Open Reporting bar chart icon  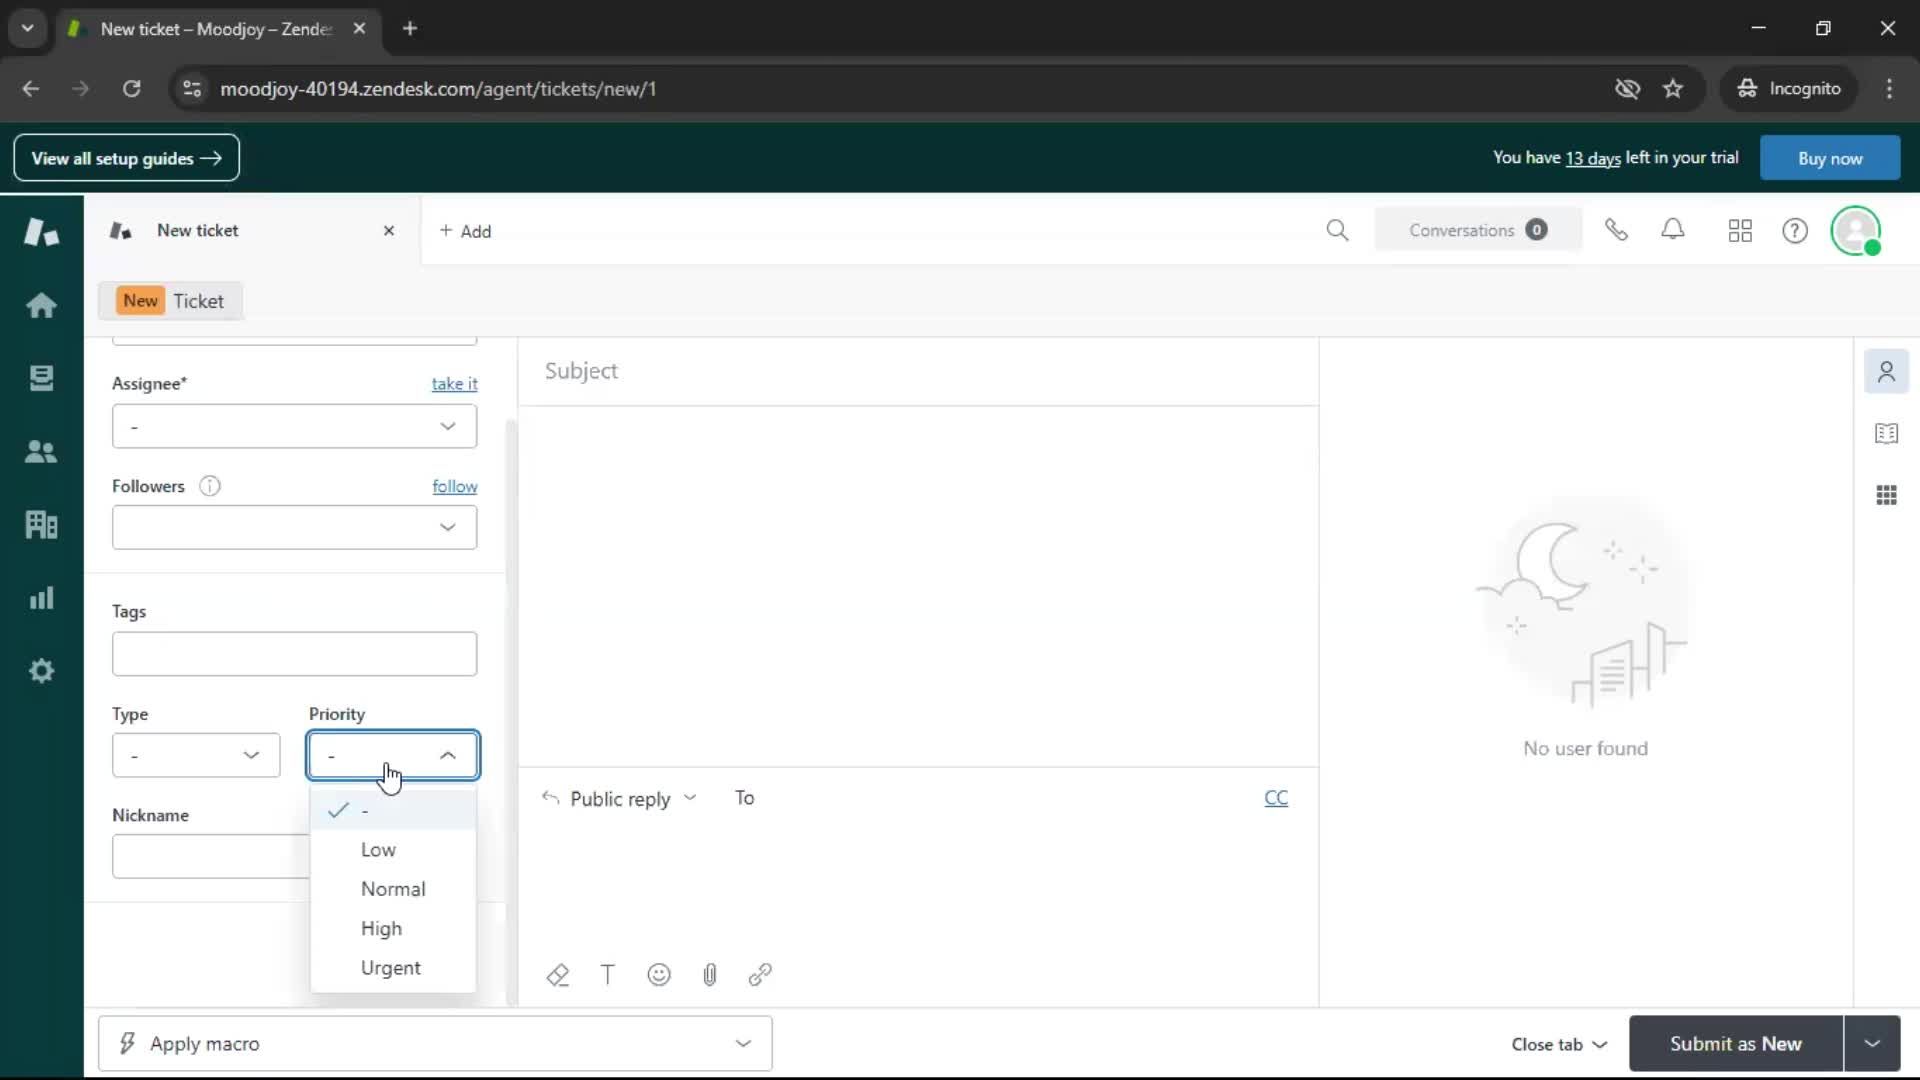(x=41, y=598)
